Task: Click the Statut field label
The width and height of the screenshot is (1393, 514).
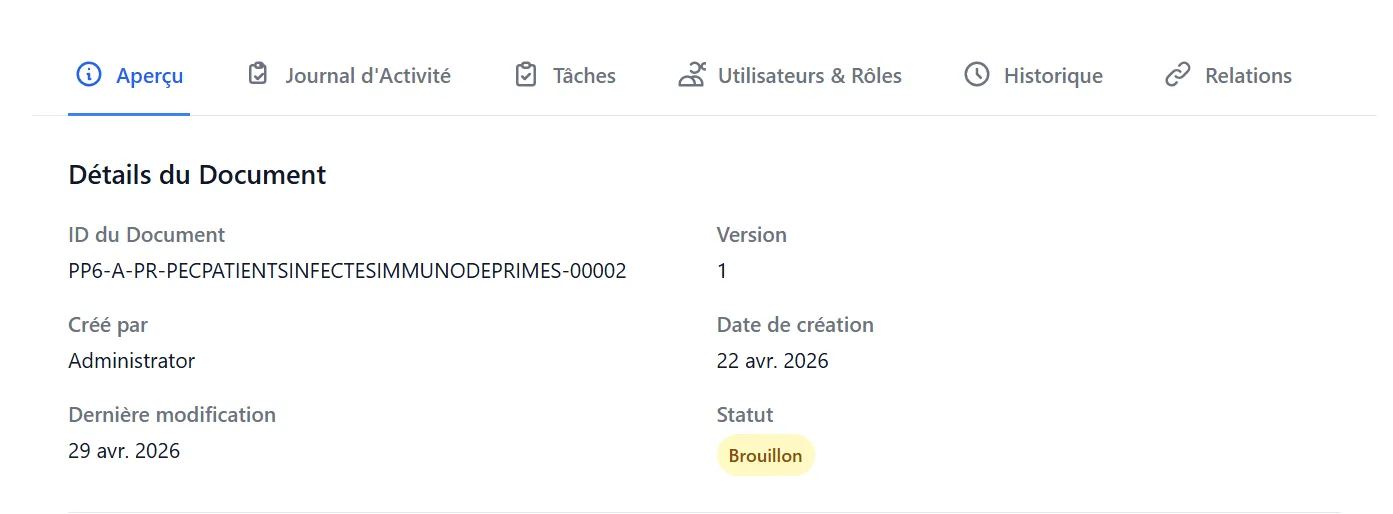Action: pos(745,415)
